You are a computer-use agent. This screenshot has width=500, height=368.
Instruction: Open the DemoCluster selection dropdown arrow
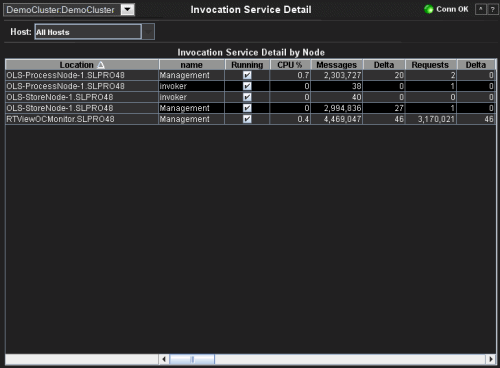128,10
